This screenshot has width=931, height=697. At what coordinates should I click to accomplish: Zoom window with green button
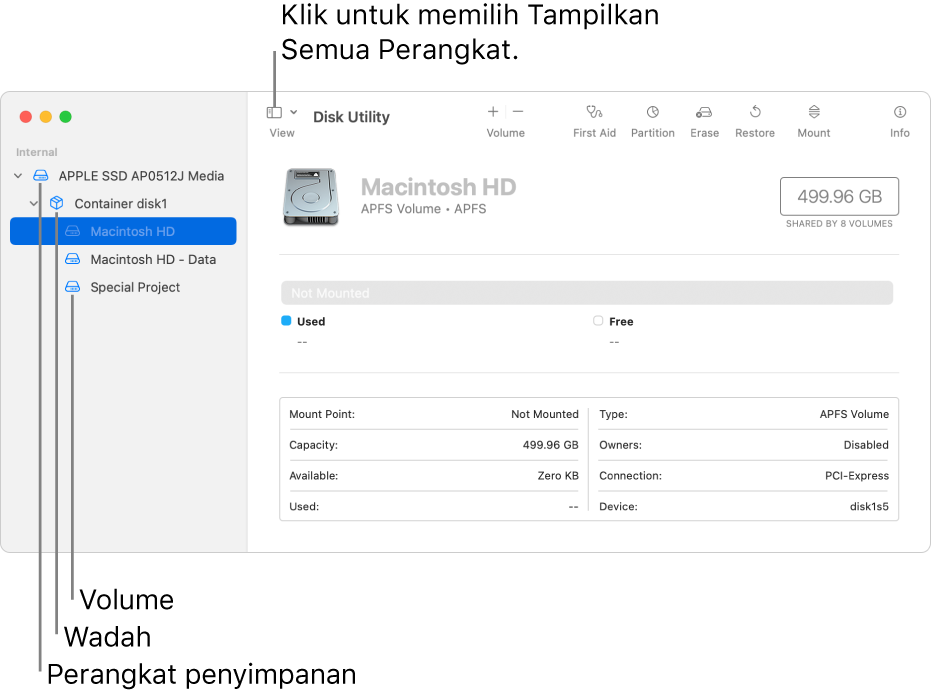(x=65, y=117)
